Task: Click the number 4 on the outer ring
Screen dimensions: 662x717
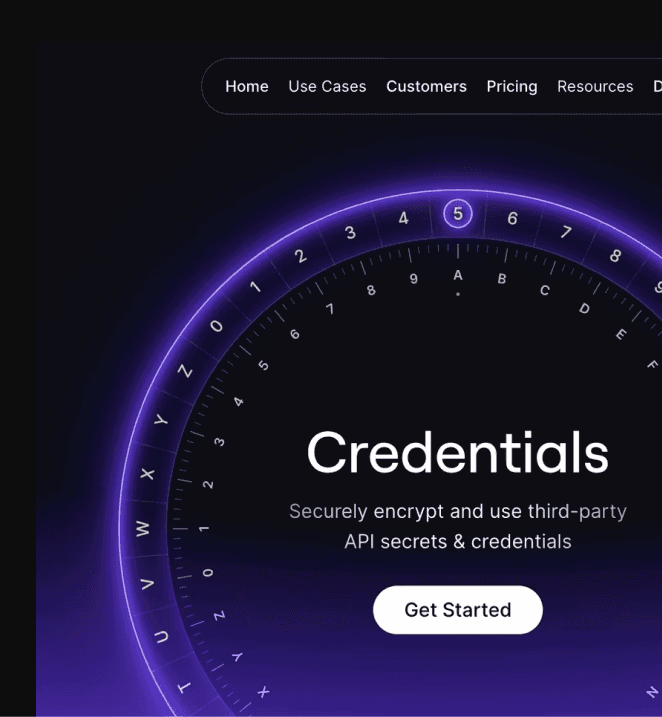Action: (x=403, y=218)
